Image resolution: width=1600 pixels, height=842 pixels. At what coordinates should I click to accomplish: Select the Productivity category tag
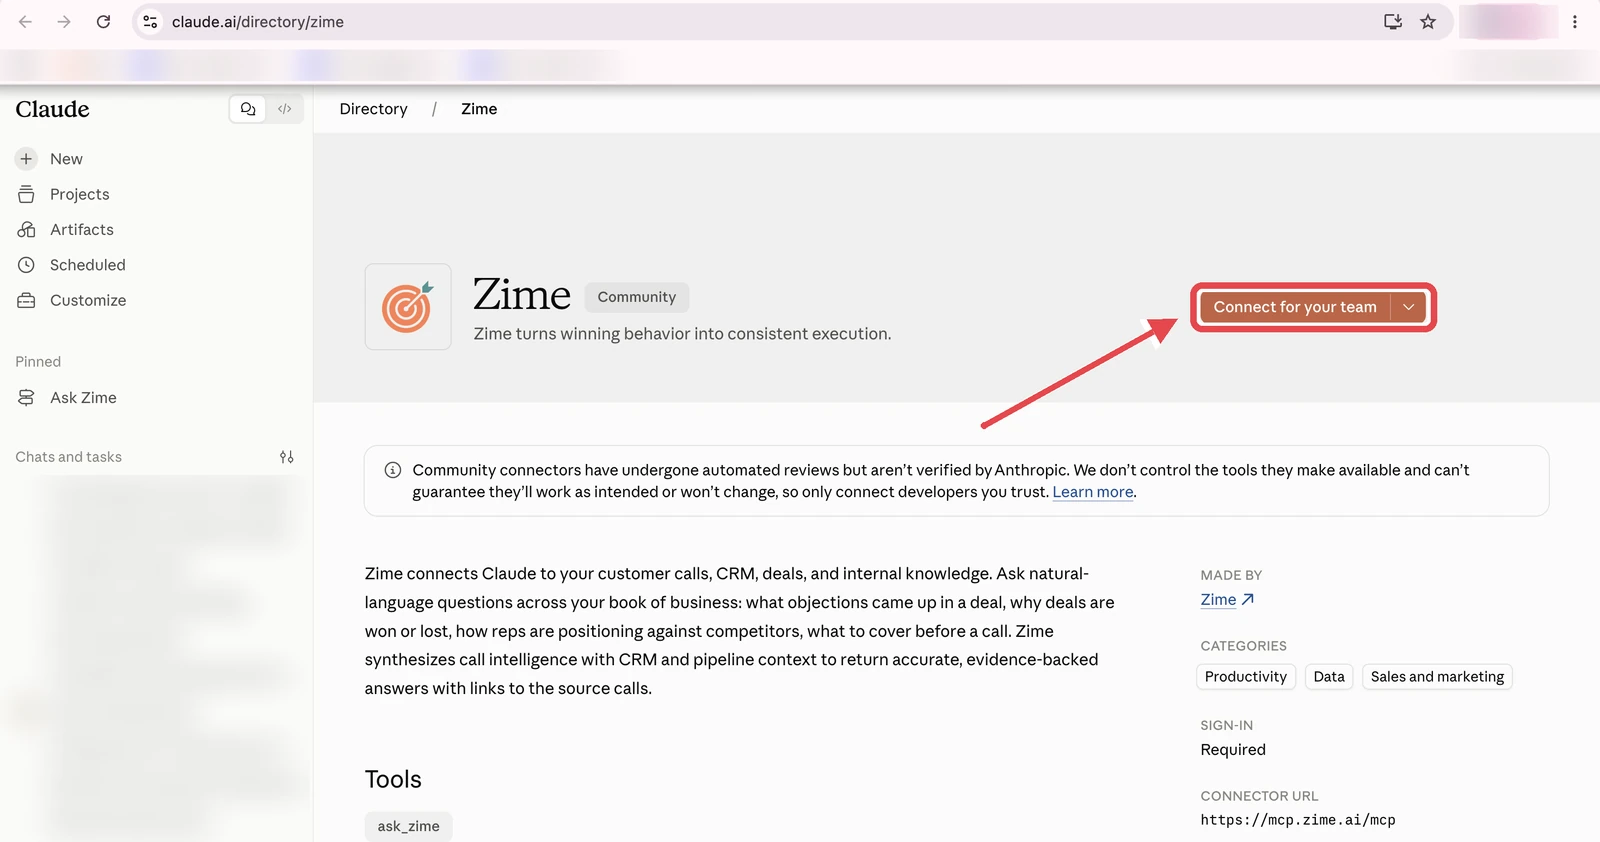coord(1246,677)
